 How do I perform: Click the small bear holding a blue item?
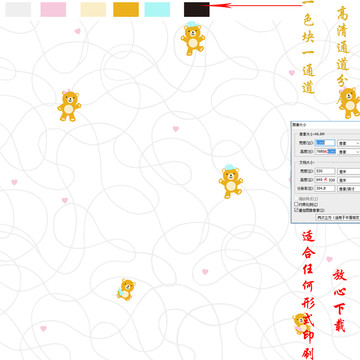click(x=126, y=290)
